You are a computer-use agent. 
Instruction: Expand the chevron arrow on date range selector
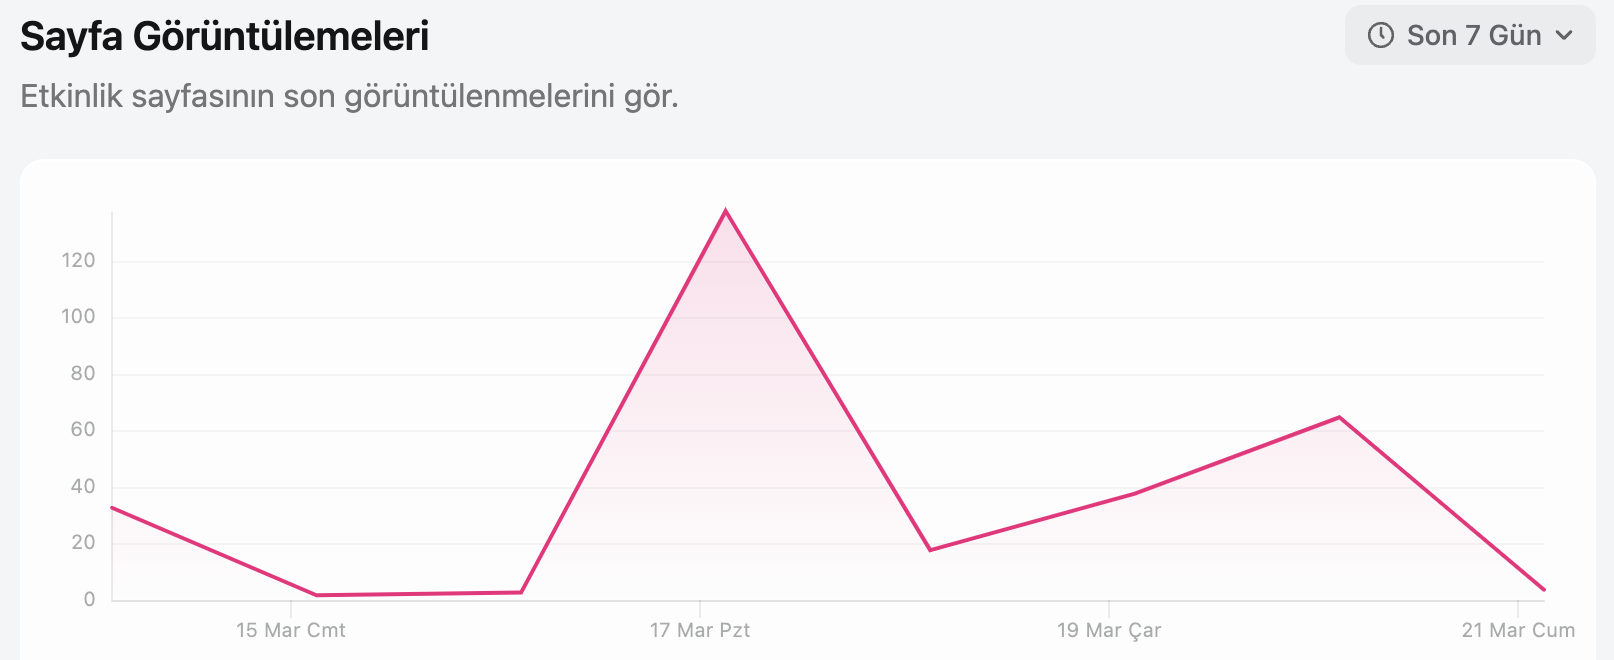1564,36
